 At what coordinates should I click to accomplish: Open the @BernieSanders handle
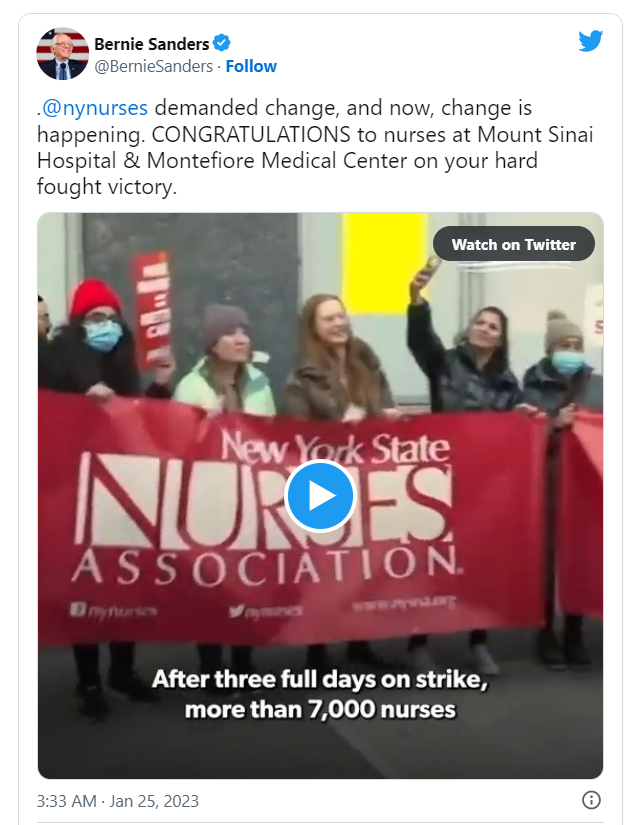click(154, 66)
